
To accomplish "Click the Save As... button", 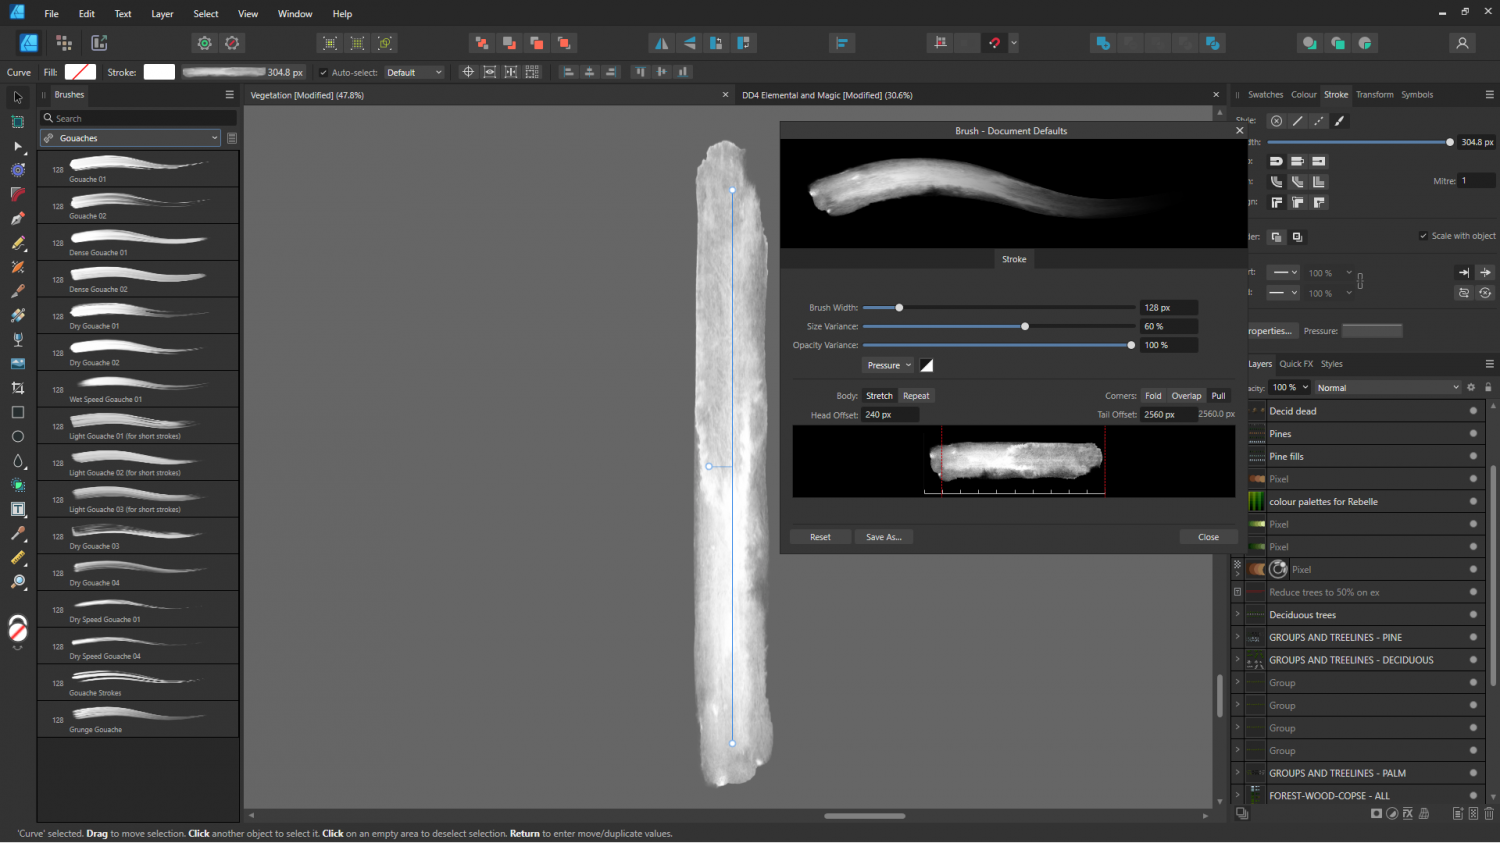I will click(x=883, y=537).
